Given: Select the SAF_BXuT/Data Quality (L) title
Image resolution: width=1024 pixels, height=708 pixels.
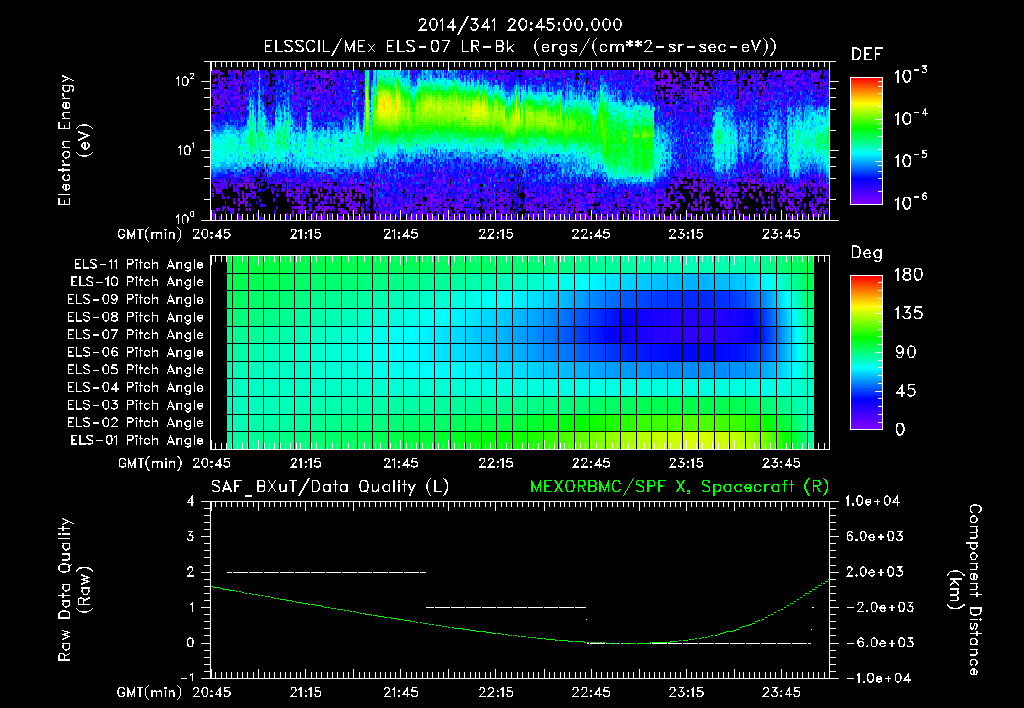Looking at the screenshot, I should point(330,487).
